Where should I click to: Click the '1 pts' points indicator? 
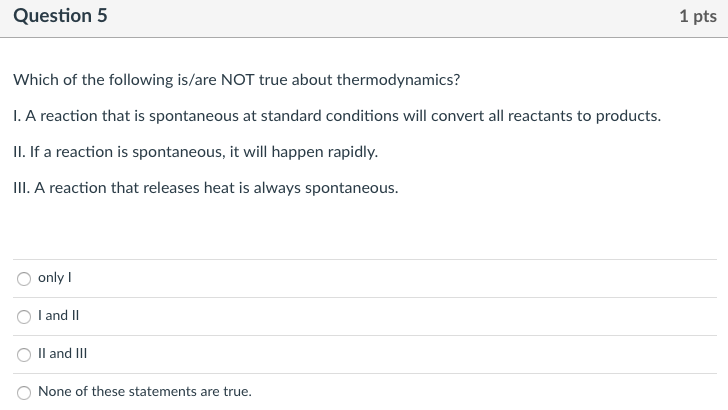pos(698,16)
